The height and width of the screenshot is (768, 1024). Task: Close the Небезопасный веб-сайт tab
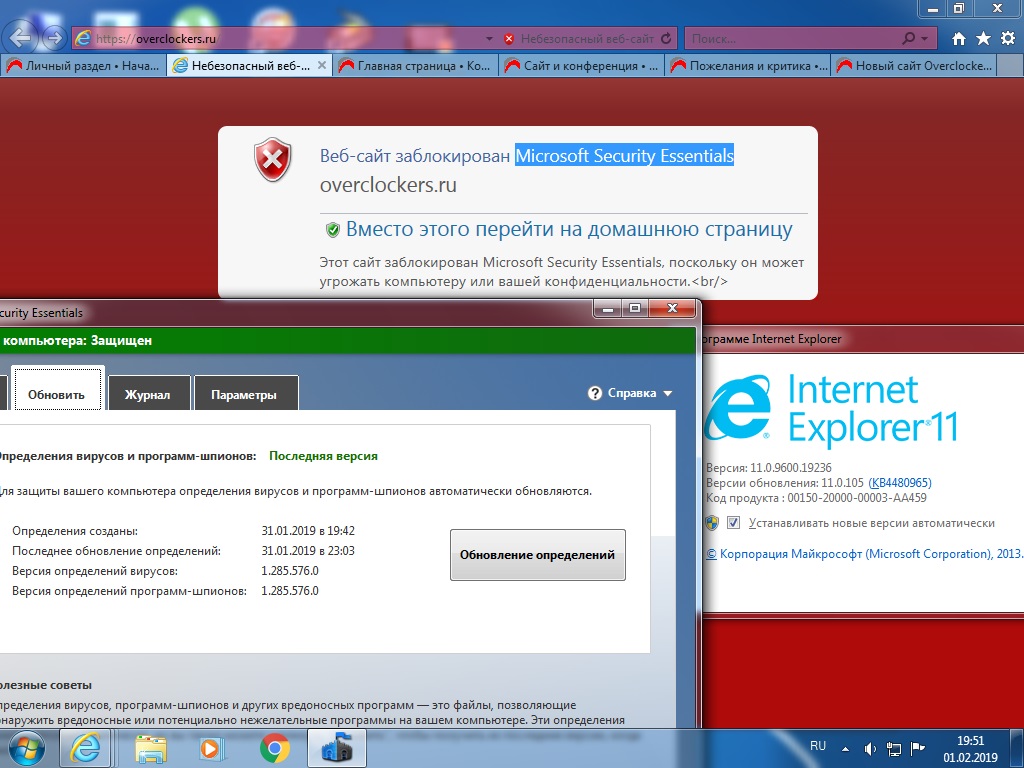[321, 65]
